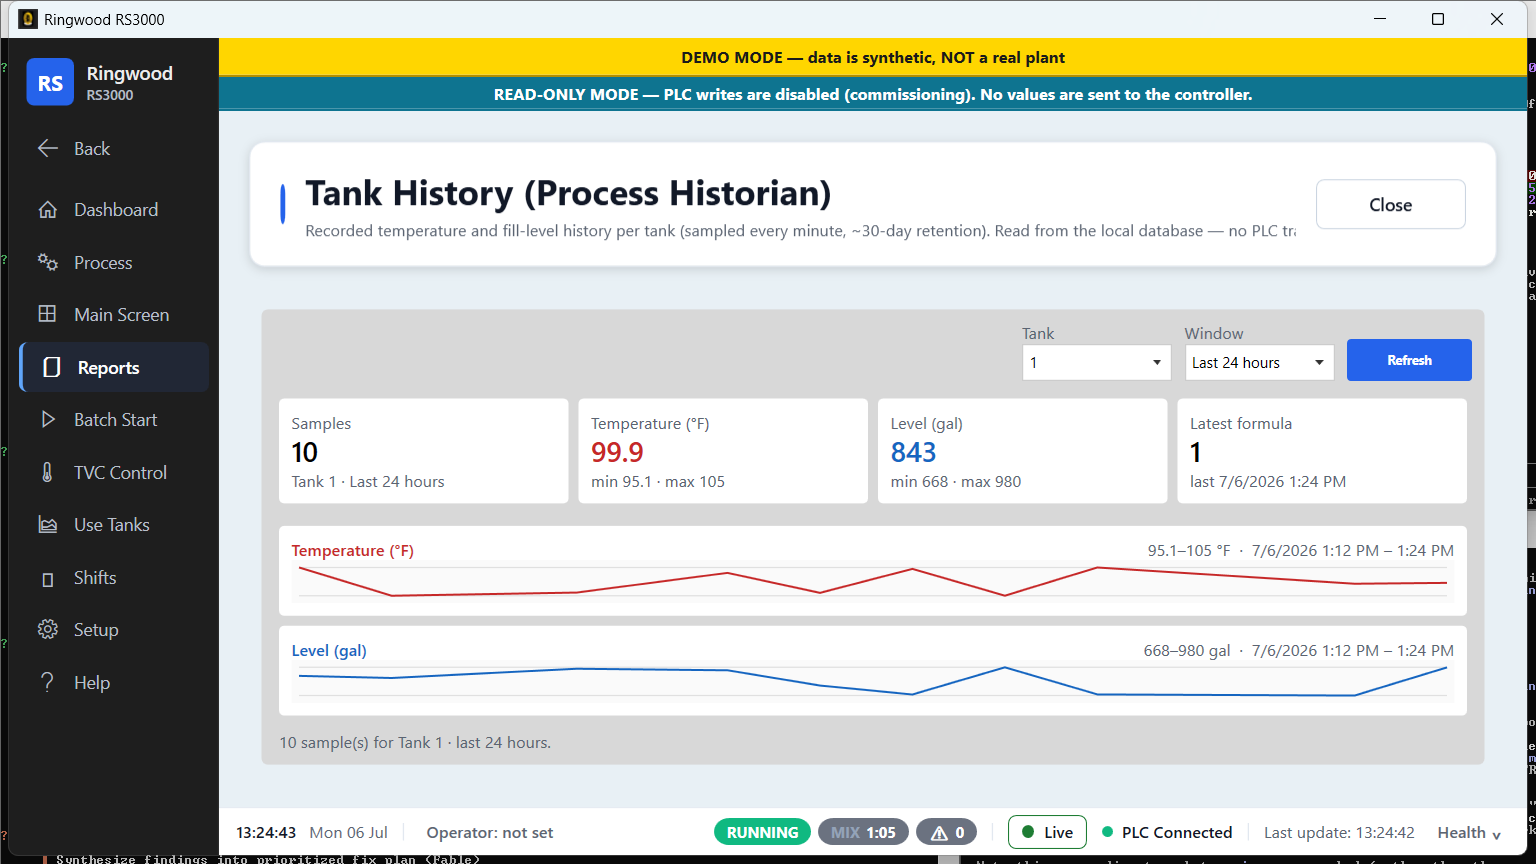
Task: Click the Shifts square icon
Action: coord(47,579)
